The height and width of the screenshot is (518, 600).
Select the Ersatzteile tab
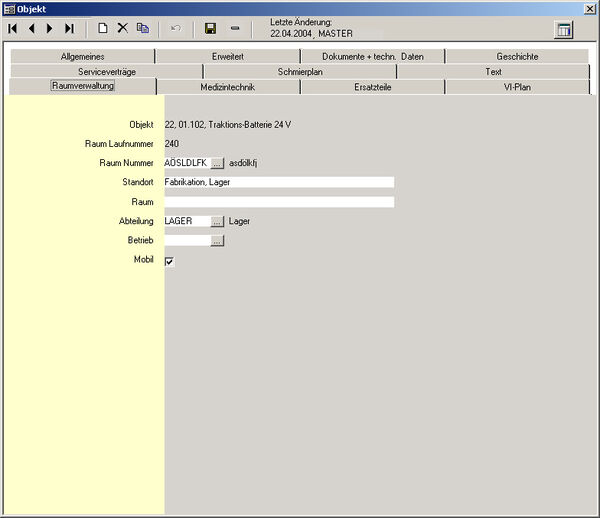click(x=372, y=87)
